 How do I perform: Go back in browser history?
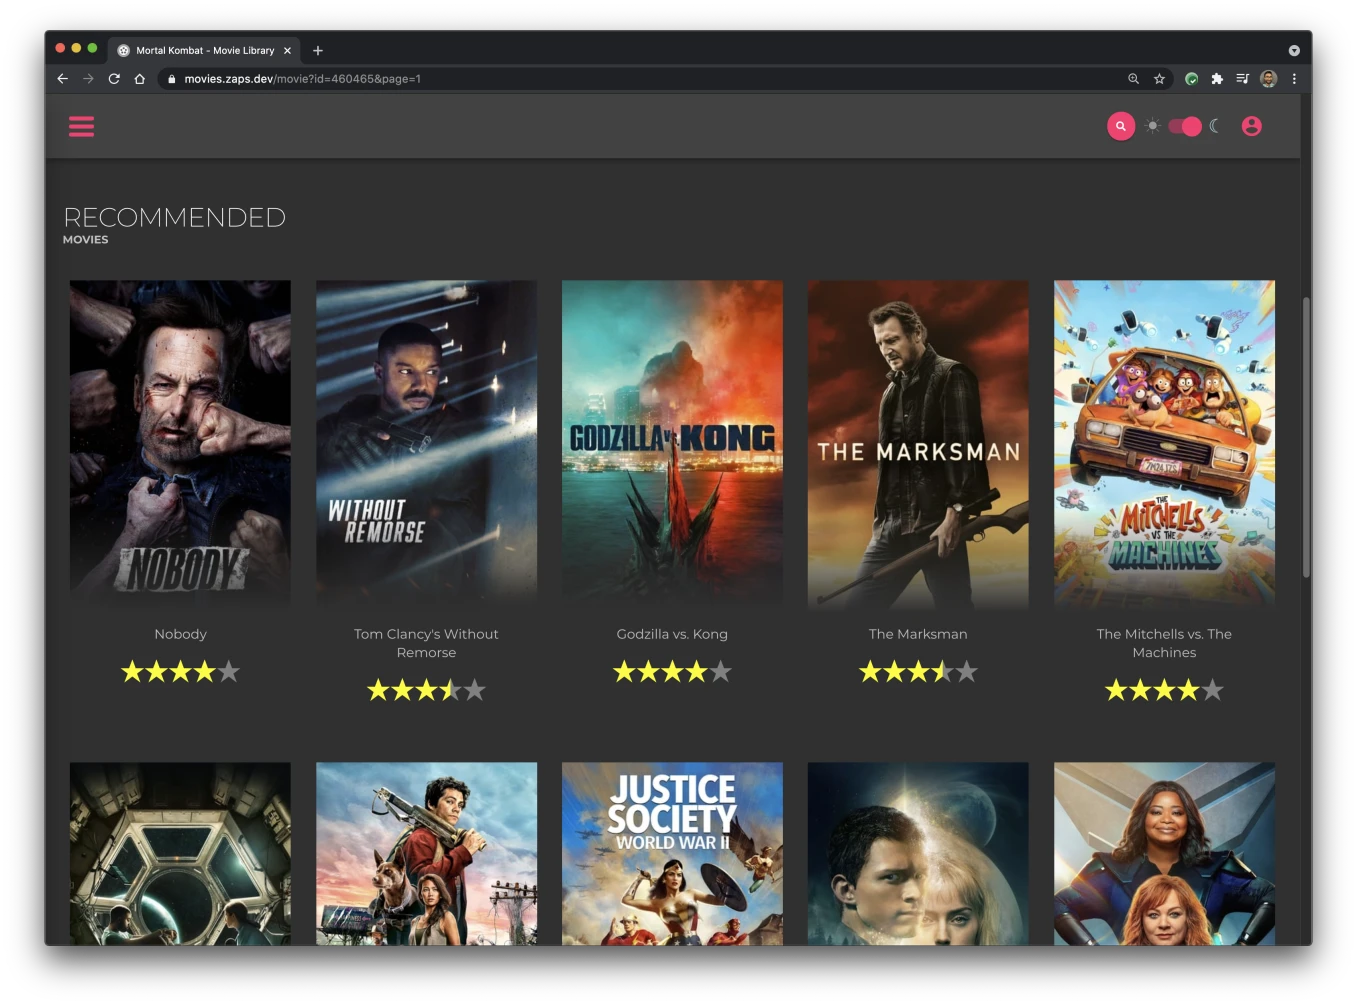(x=63, y=79)
